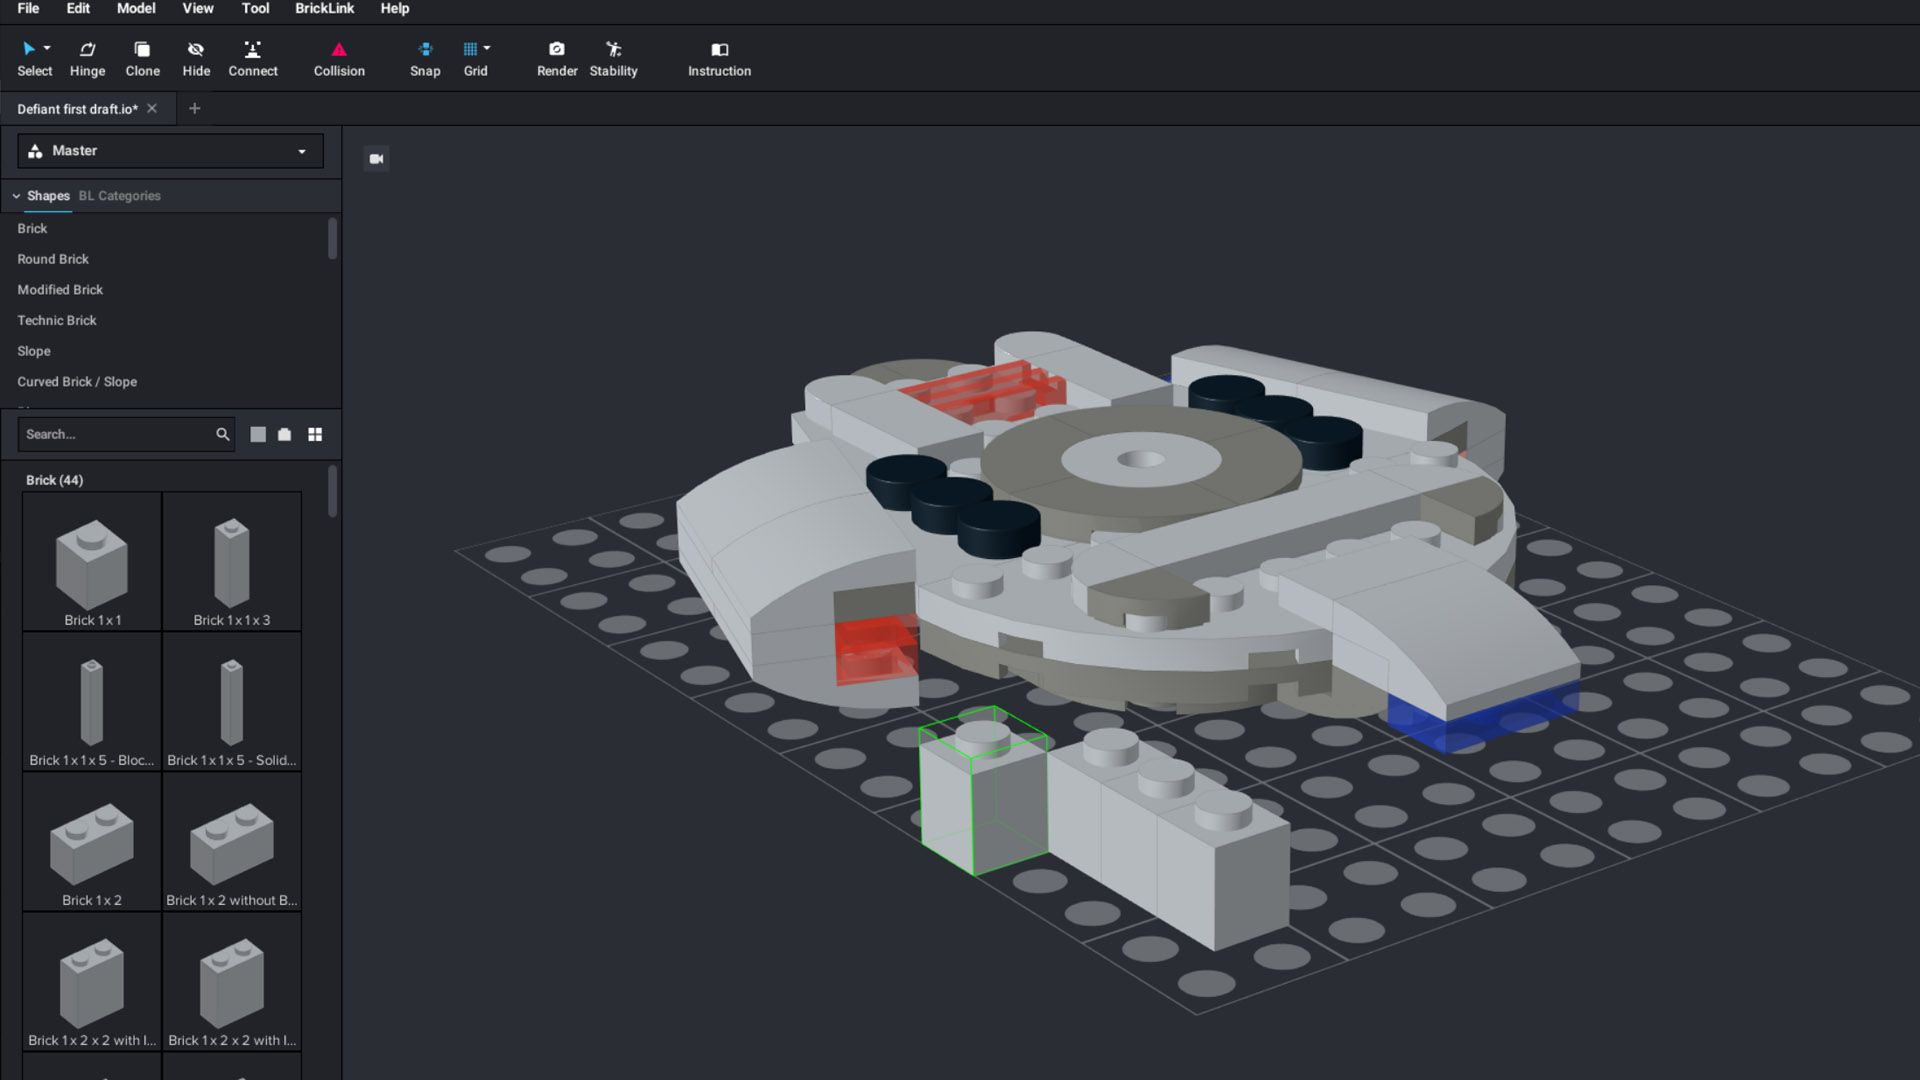Open Instruction maker

click(719, 57)
